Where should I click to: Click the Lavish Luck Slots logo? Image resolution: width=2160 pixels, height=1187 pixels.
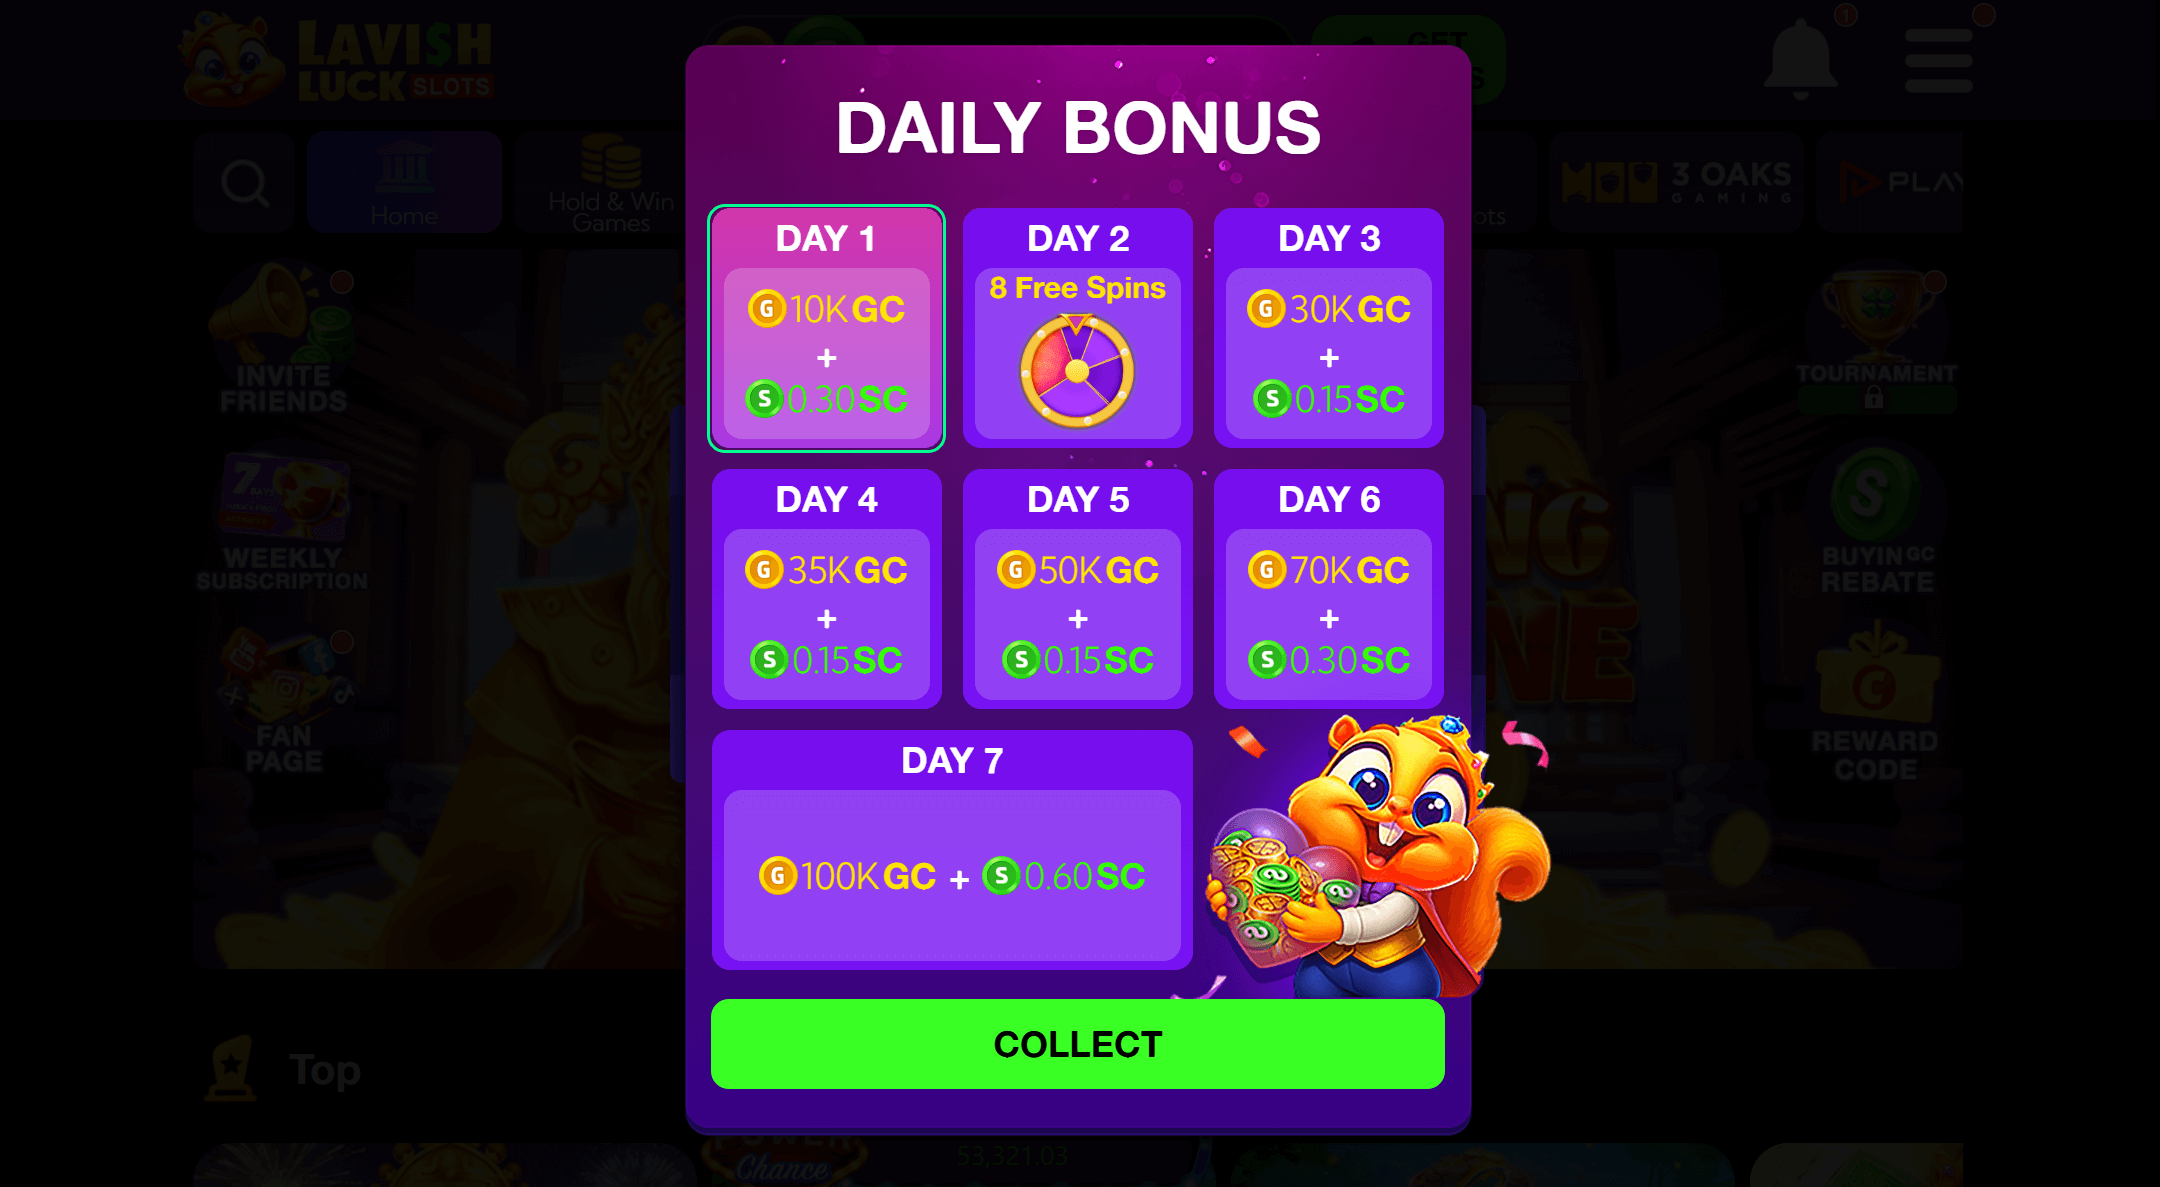(337, 60)
